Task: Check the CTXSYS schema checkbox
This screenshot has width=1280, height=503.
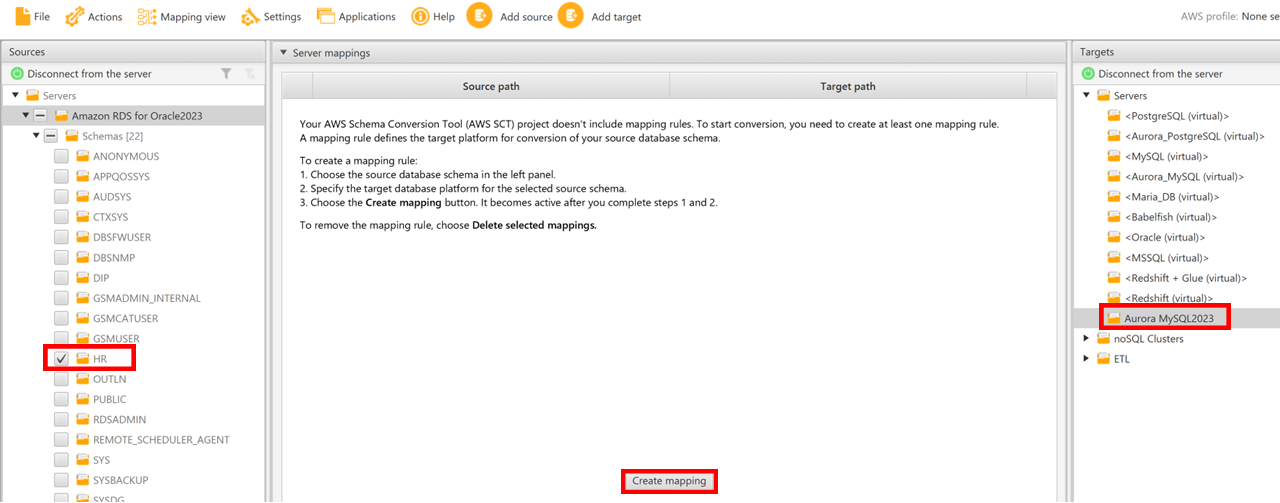Action: point(61,217)
